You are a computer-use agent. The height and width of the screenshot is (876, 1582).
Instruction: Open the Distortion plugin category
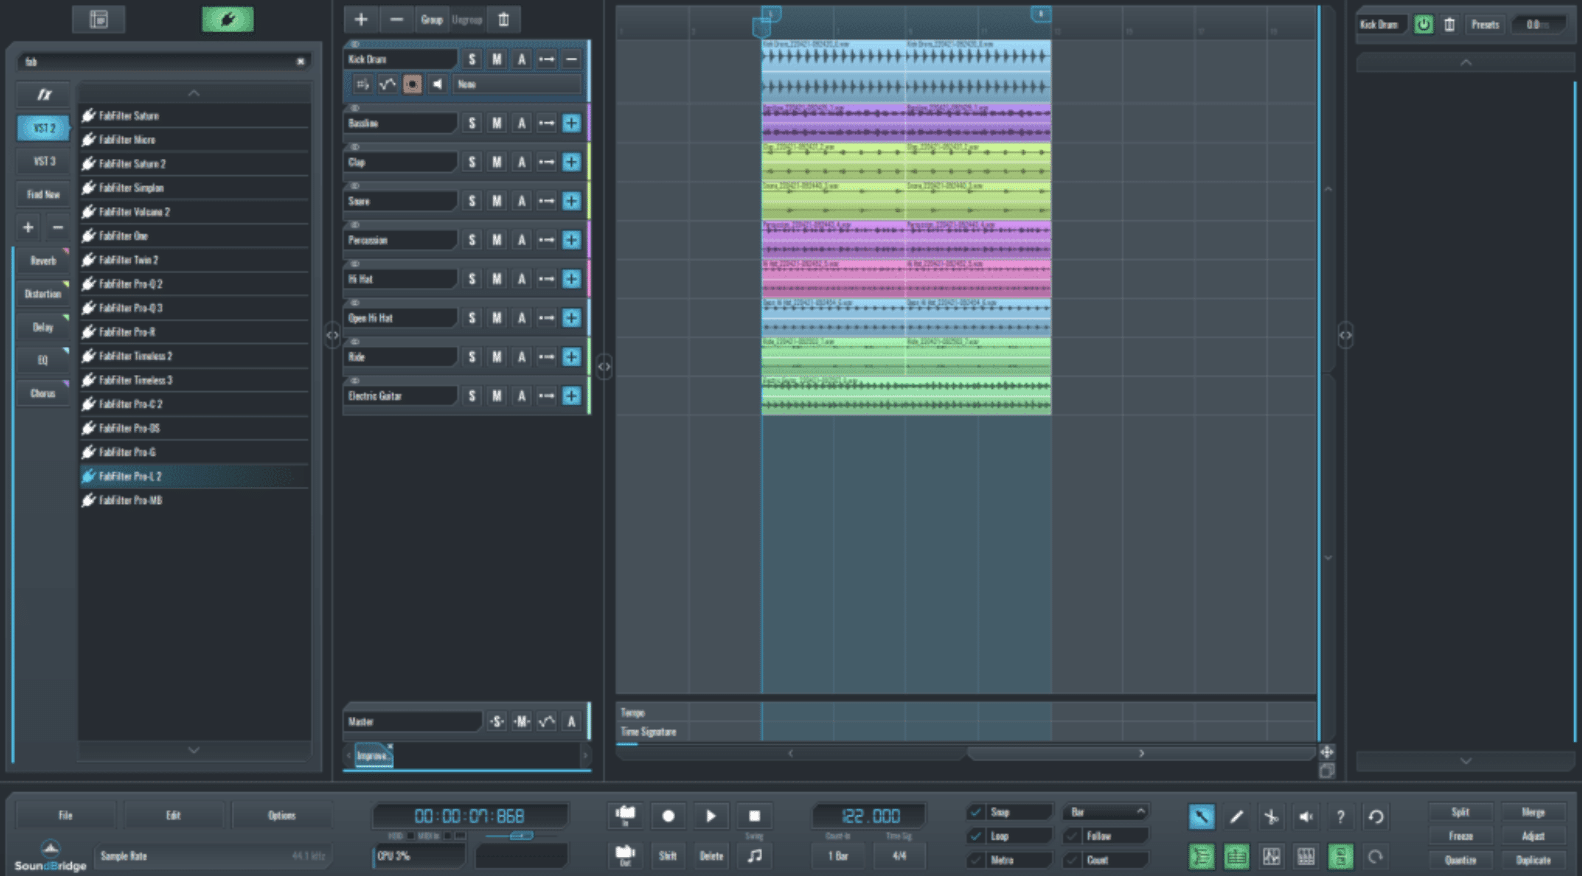point(43,294)
